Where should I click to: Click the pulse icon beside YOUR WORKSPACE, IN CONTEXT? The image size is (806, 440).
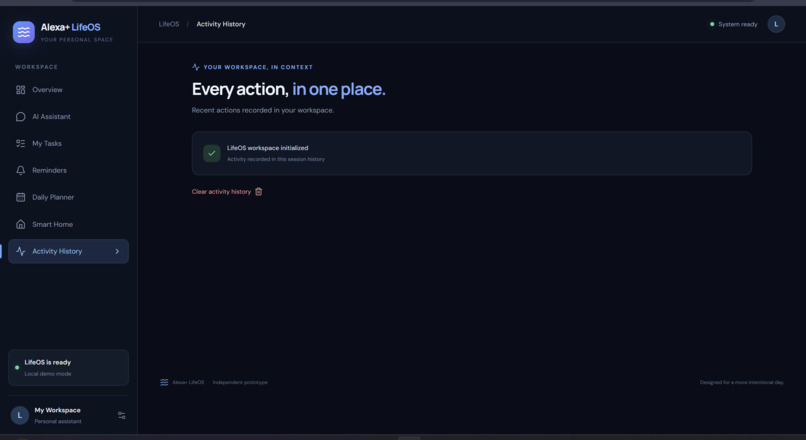(196, 67)
